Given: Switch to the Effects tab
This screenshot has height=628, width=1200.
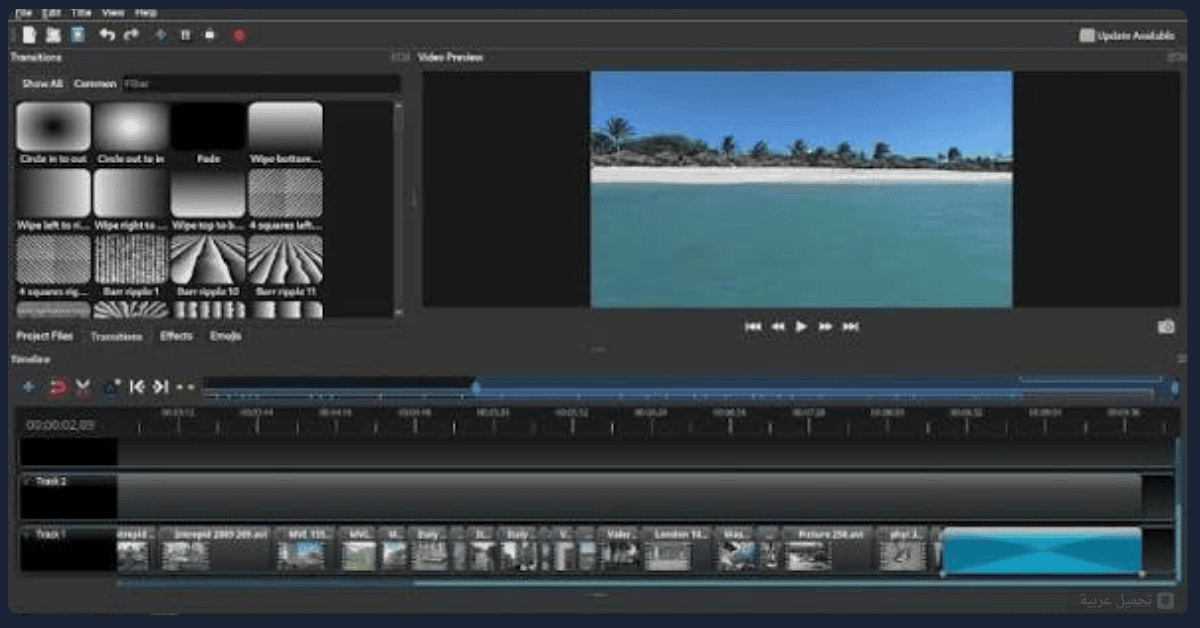Looking at the screenshot, I should 176,336.
